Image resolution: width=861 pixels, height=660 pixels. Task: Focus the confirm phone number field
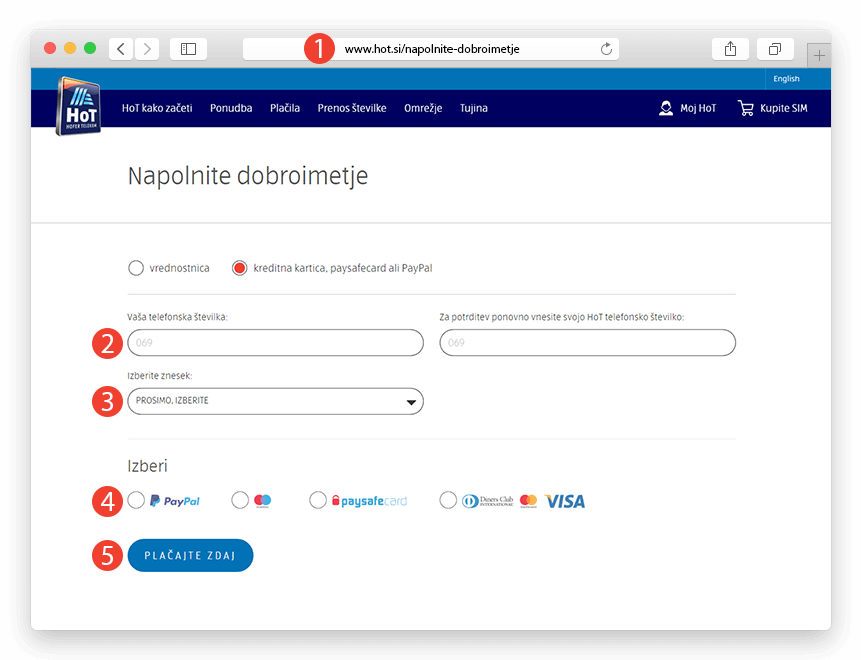tap(588, 343)
